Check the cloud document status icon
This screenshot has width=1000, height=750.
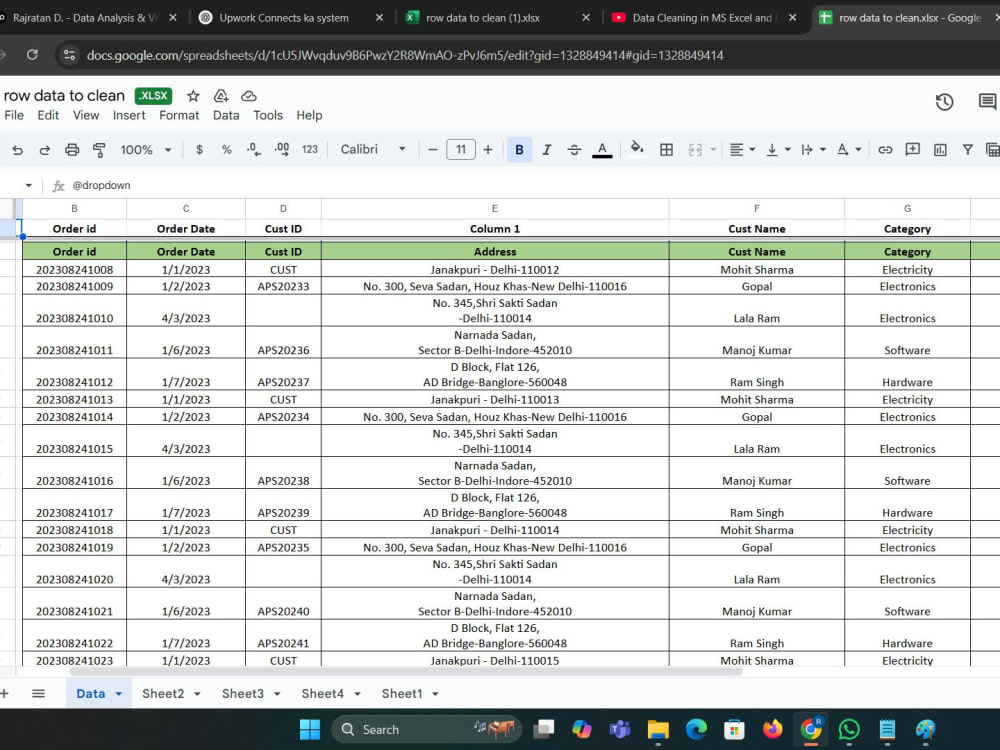coord(249,96)
